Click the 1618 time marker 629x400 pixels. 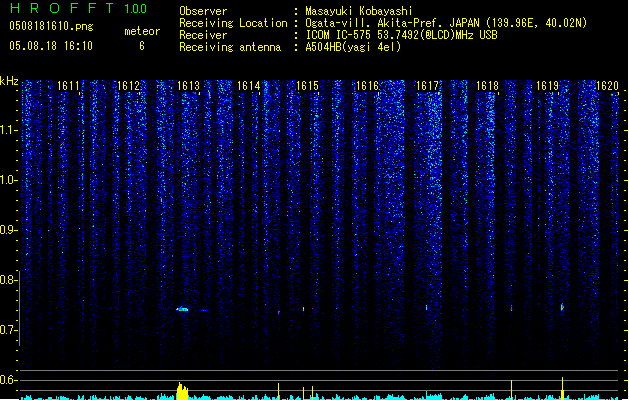click(x=487, y=86)
